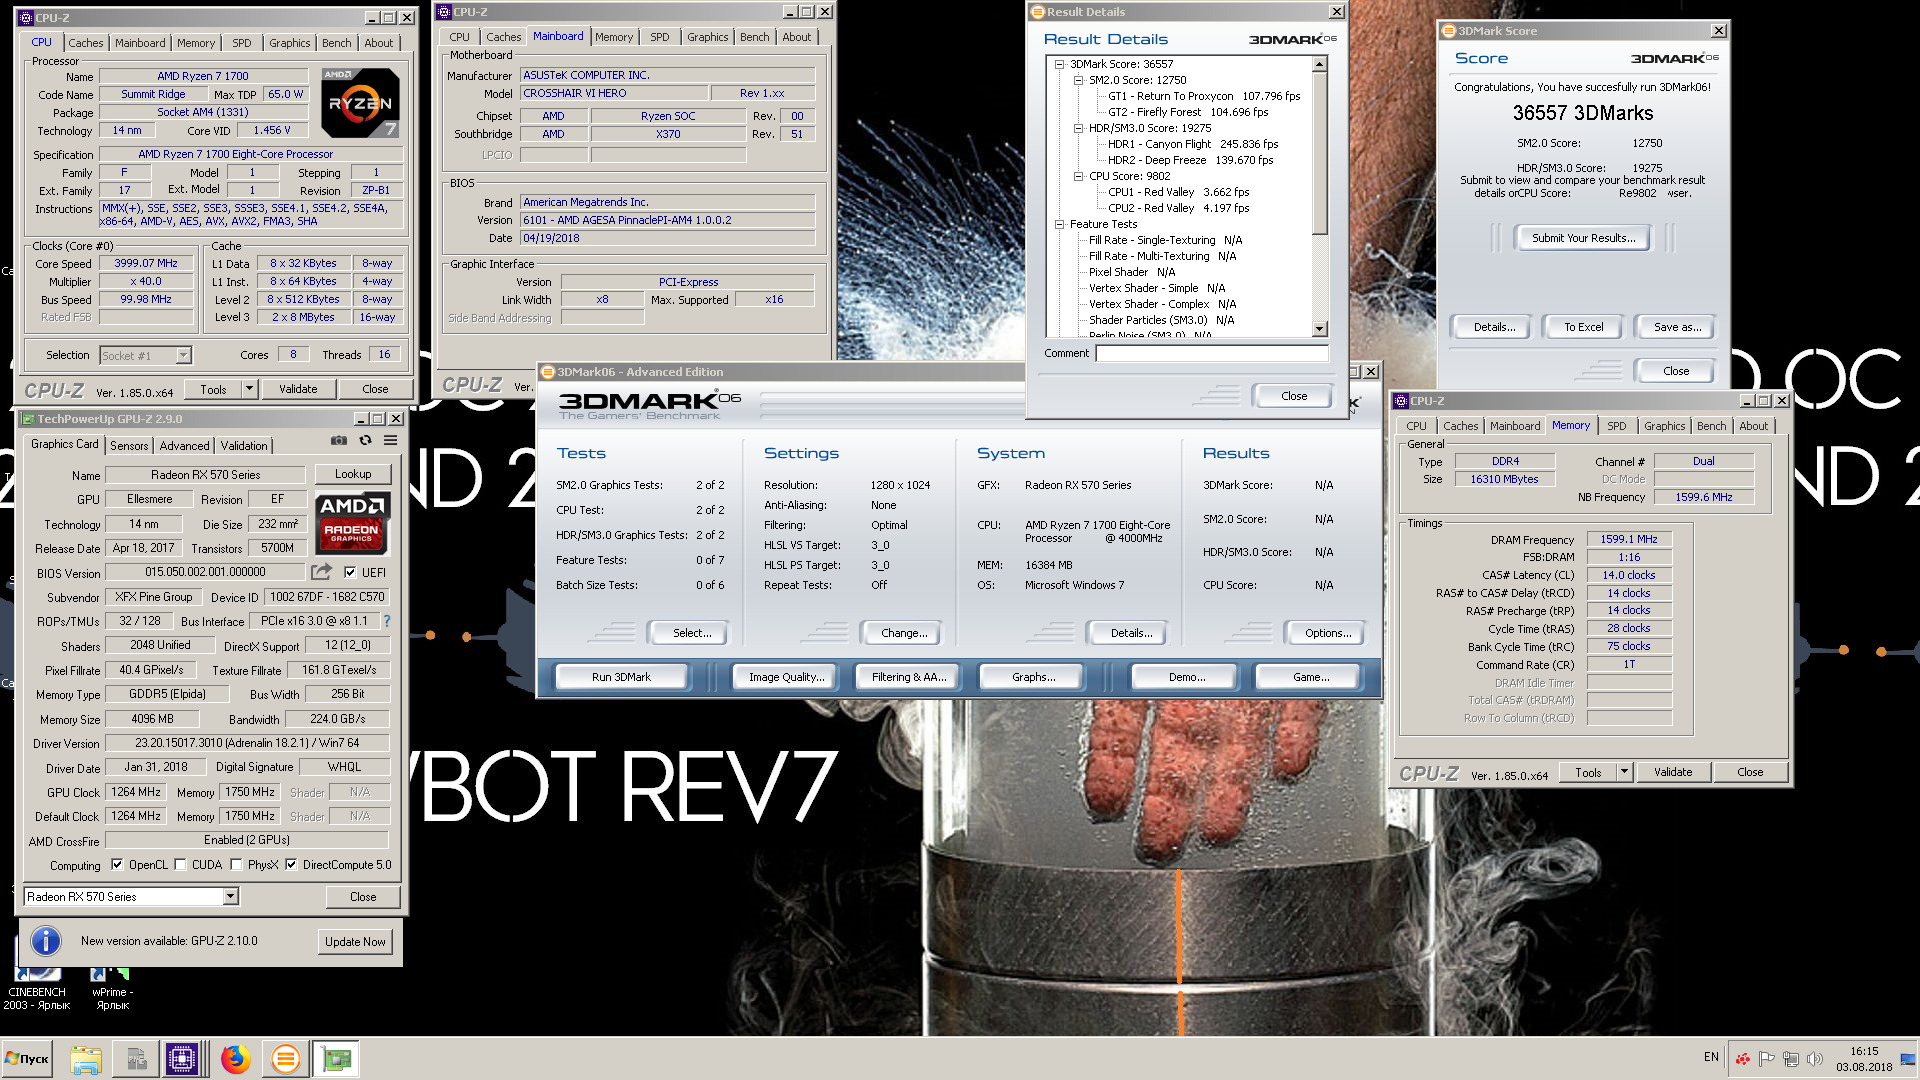Click the 3DMark Score window title icon
The image size is (1920, 1080).
tap(1448, 31)
